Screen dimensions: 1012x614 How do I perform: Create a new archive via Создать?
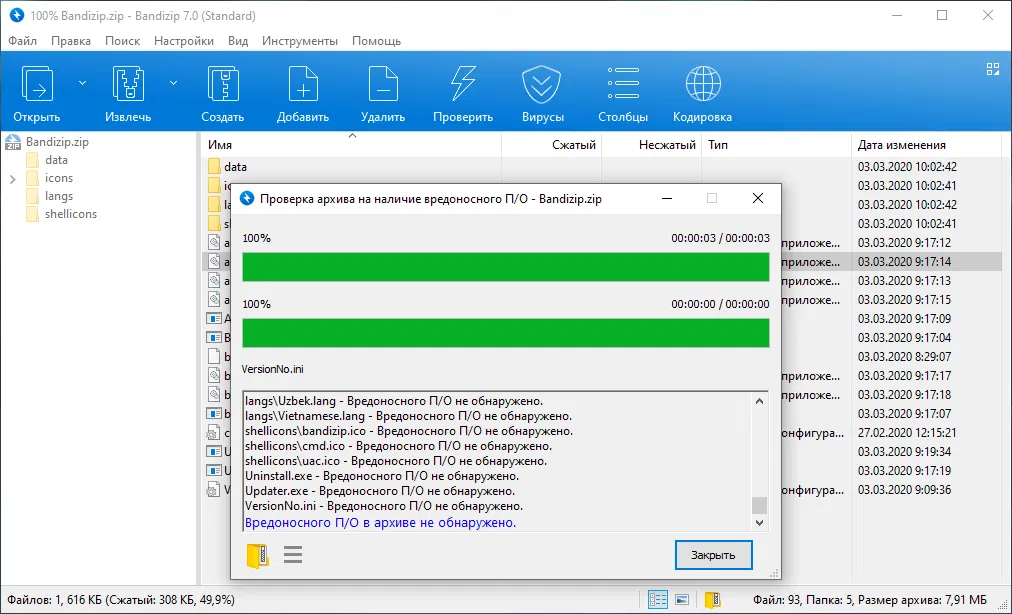pyautogui.click(x=223, y=84)
